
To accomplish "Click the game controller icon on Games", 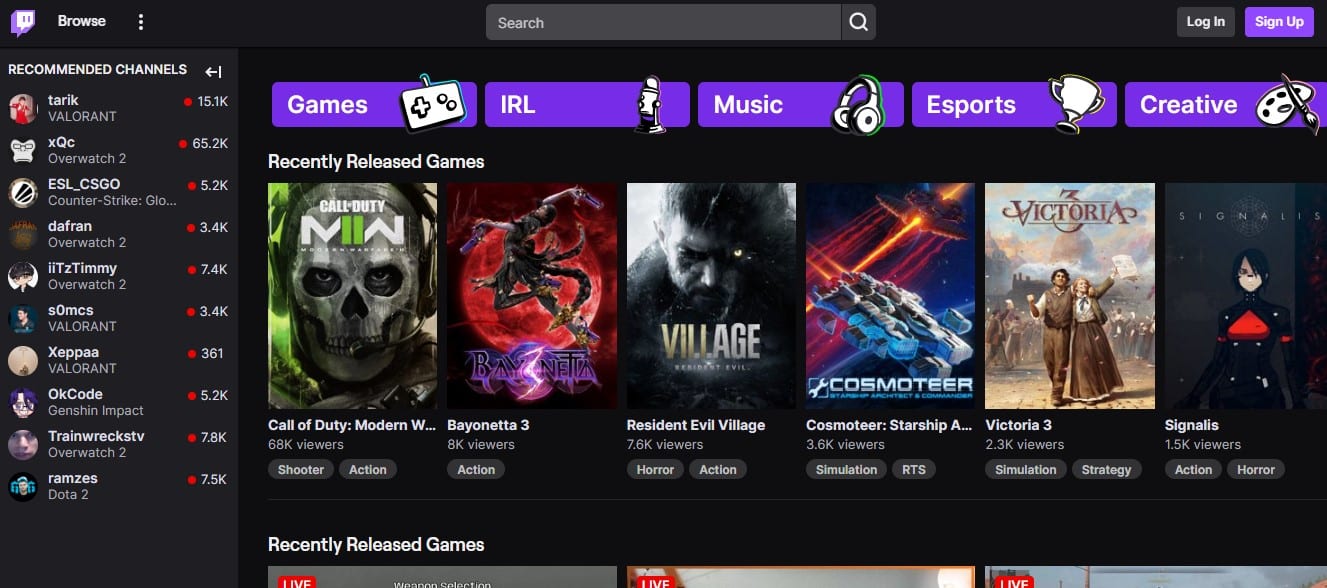I will click(432, 103).
